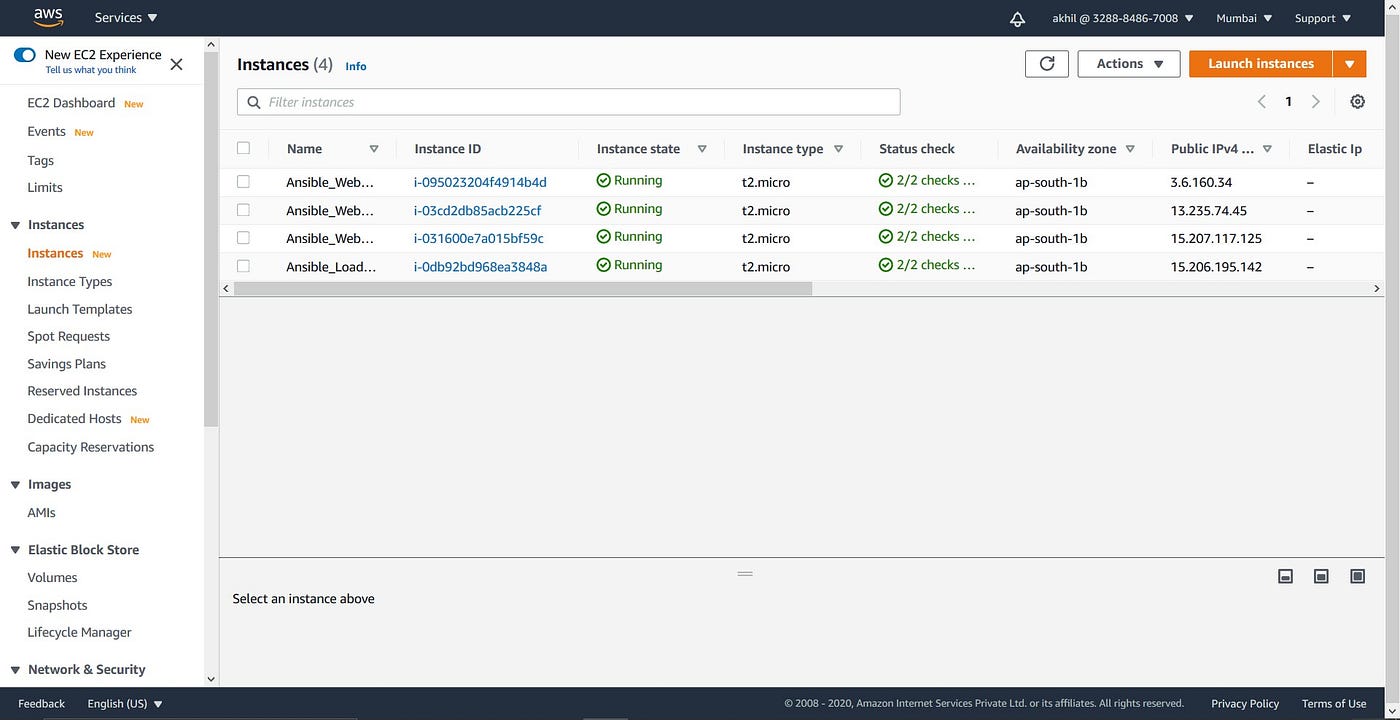Go to previous page arrow
This screenshot has width=1400, height=720.
[1262, 102]
